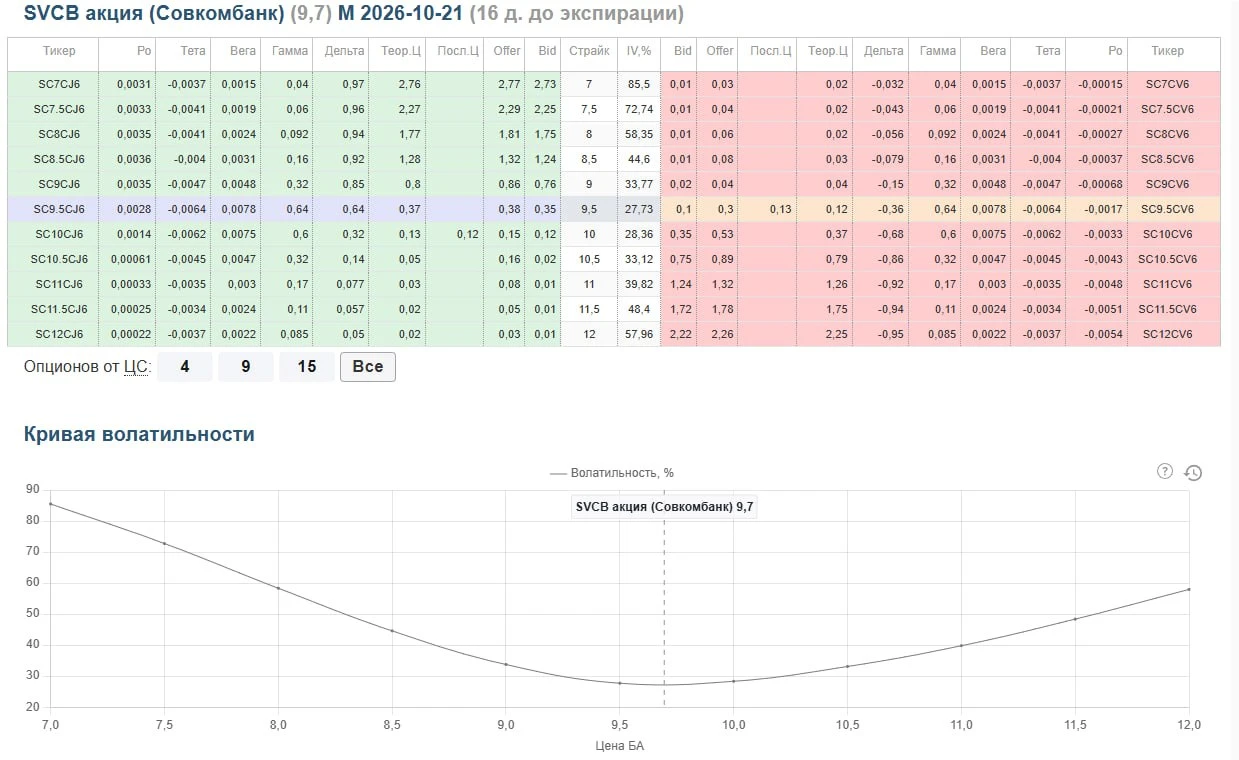
Task: Click the IV value 39,82
Action: pyautogui.click(x=639, y=284)
